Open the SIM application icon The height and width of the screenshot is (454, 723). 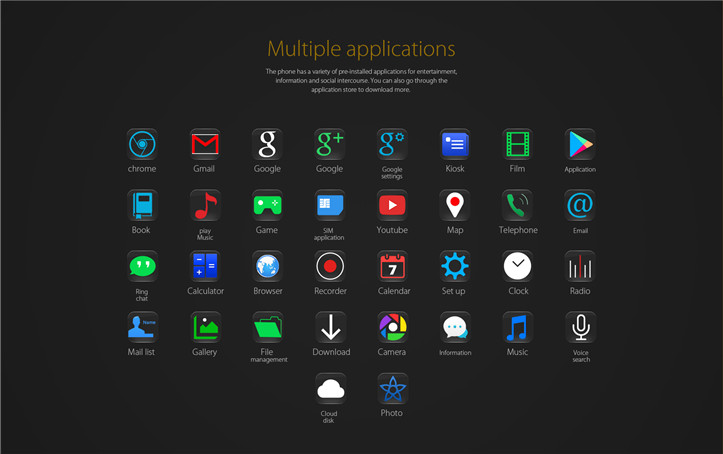[330, 205]
